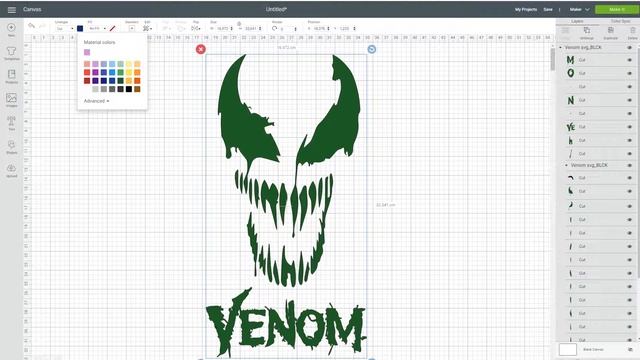Switch to the Layers tab
This screenshot has height=360, width=640.
point(577,21)
